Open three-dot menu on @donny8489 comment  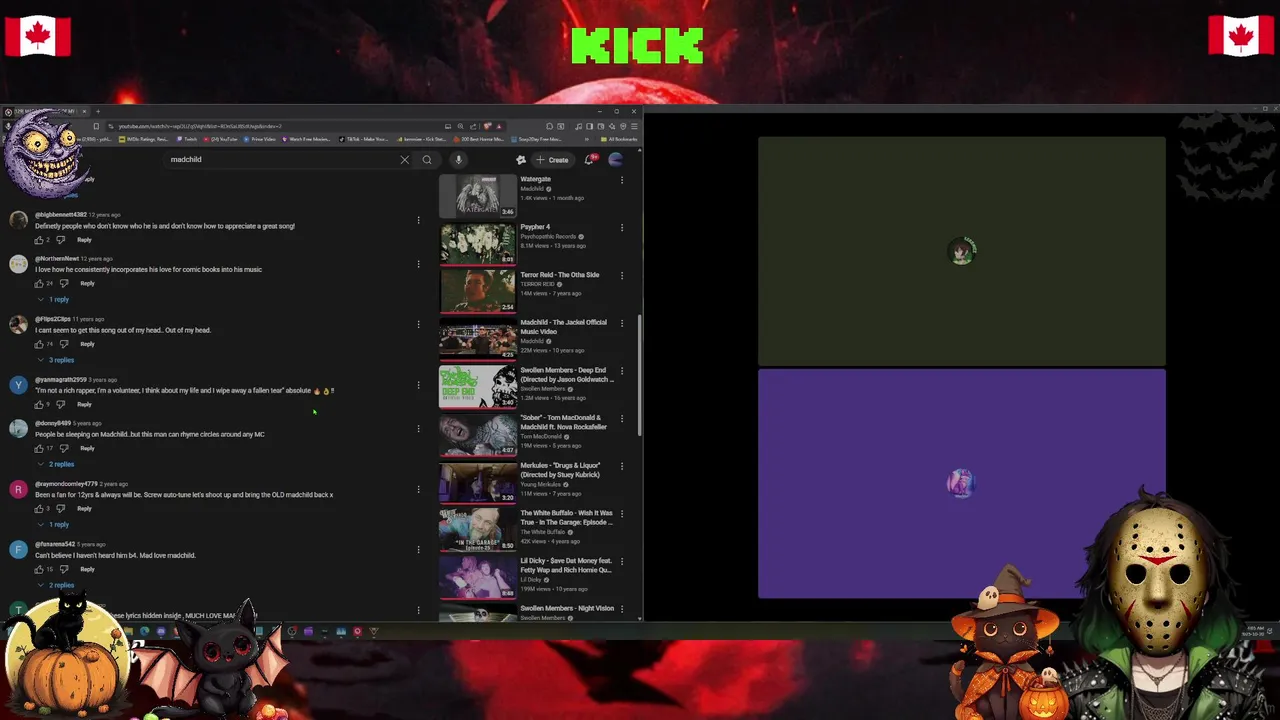(x=418, y=429)
